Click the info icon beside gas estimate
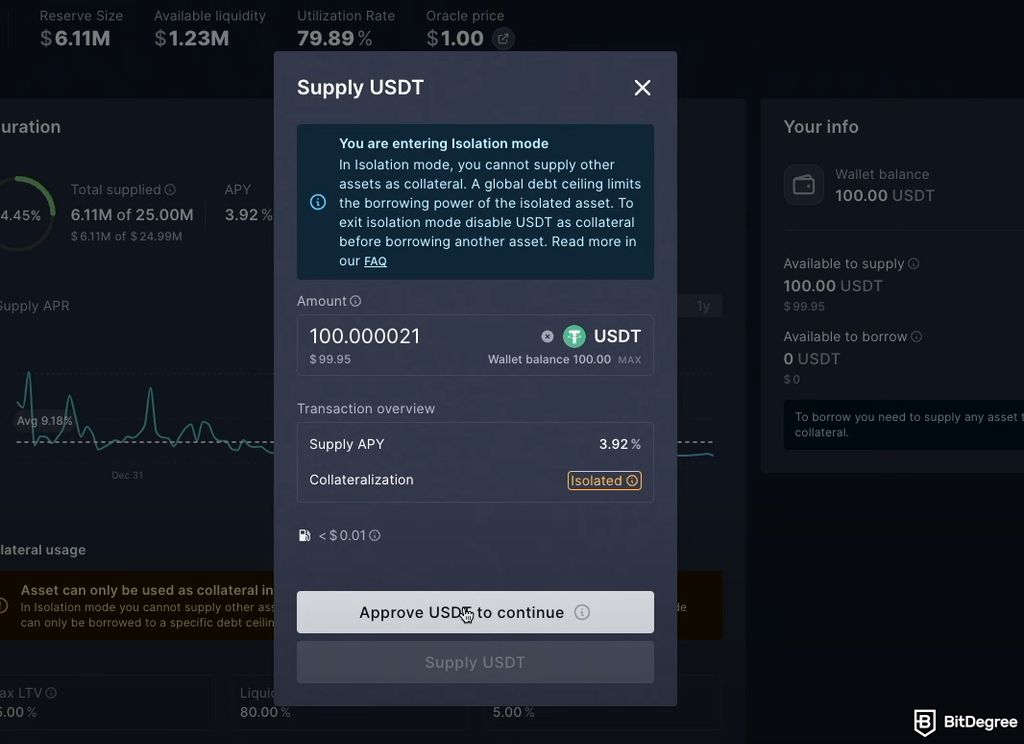This screenshot has height=744, width=1024. coord(375,536)
